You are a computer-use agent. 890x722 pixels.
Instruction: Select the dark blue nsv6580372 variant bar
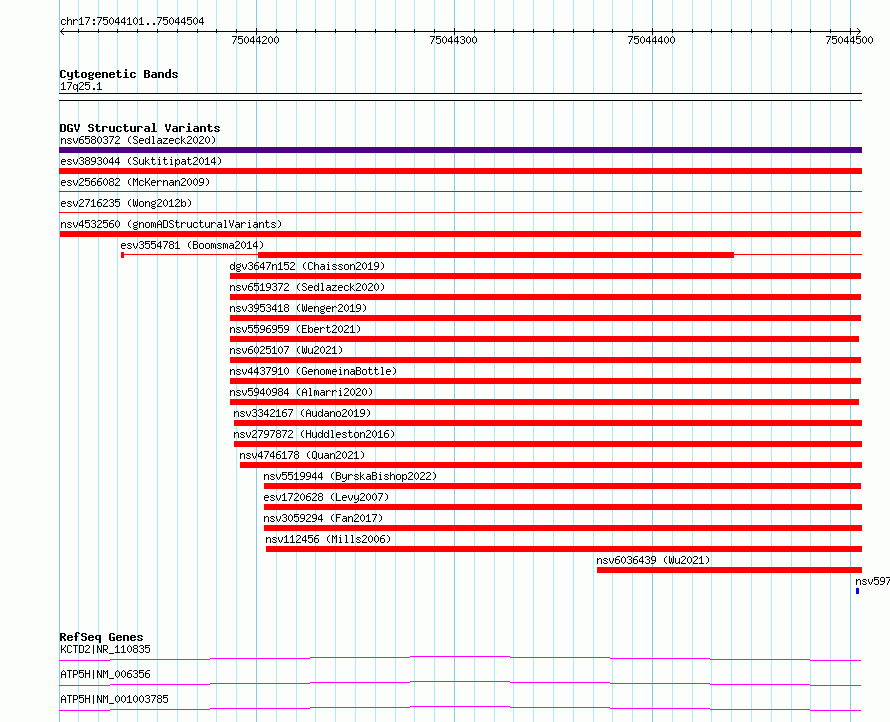pos(460,150)
